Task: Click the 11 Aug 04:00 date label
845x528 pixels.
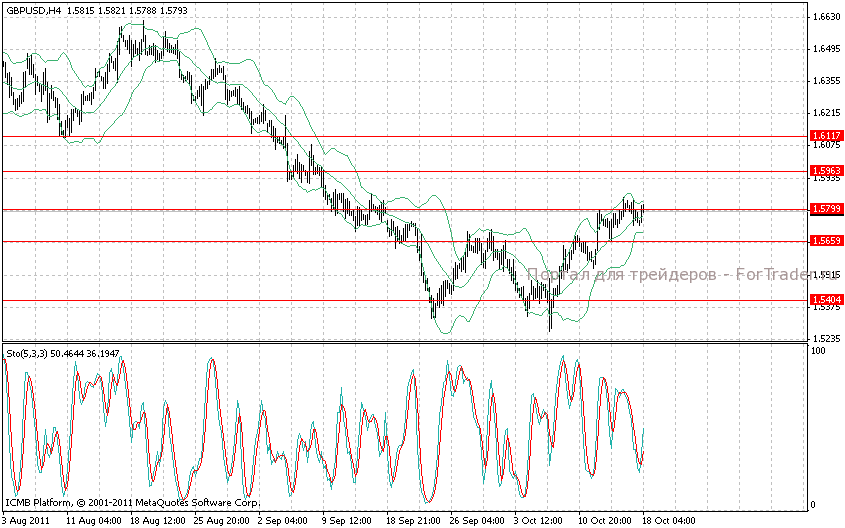Action: pos(94,521)
